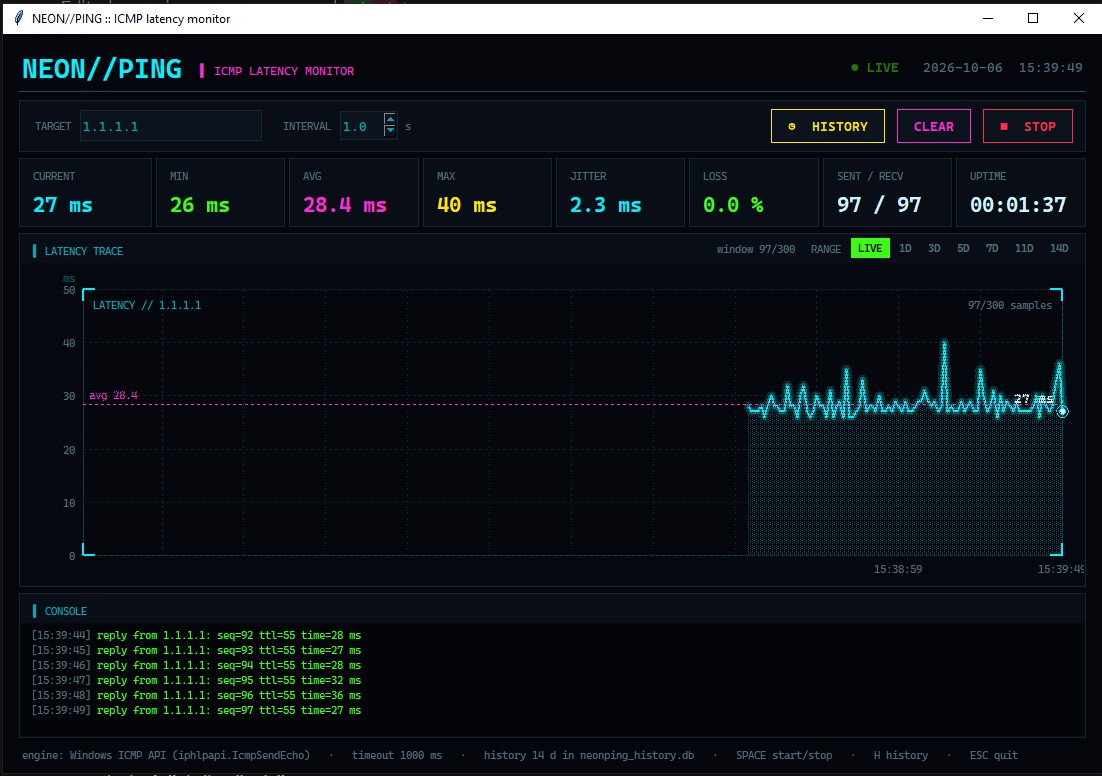Click the 15:38:59 time axis label
Image resolution: width=1102 pixels, height=776 pixels.
pyautogui.click(x=897, y=569)
